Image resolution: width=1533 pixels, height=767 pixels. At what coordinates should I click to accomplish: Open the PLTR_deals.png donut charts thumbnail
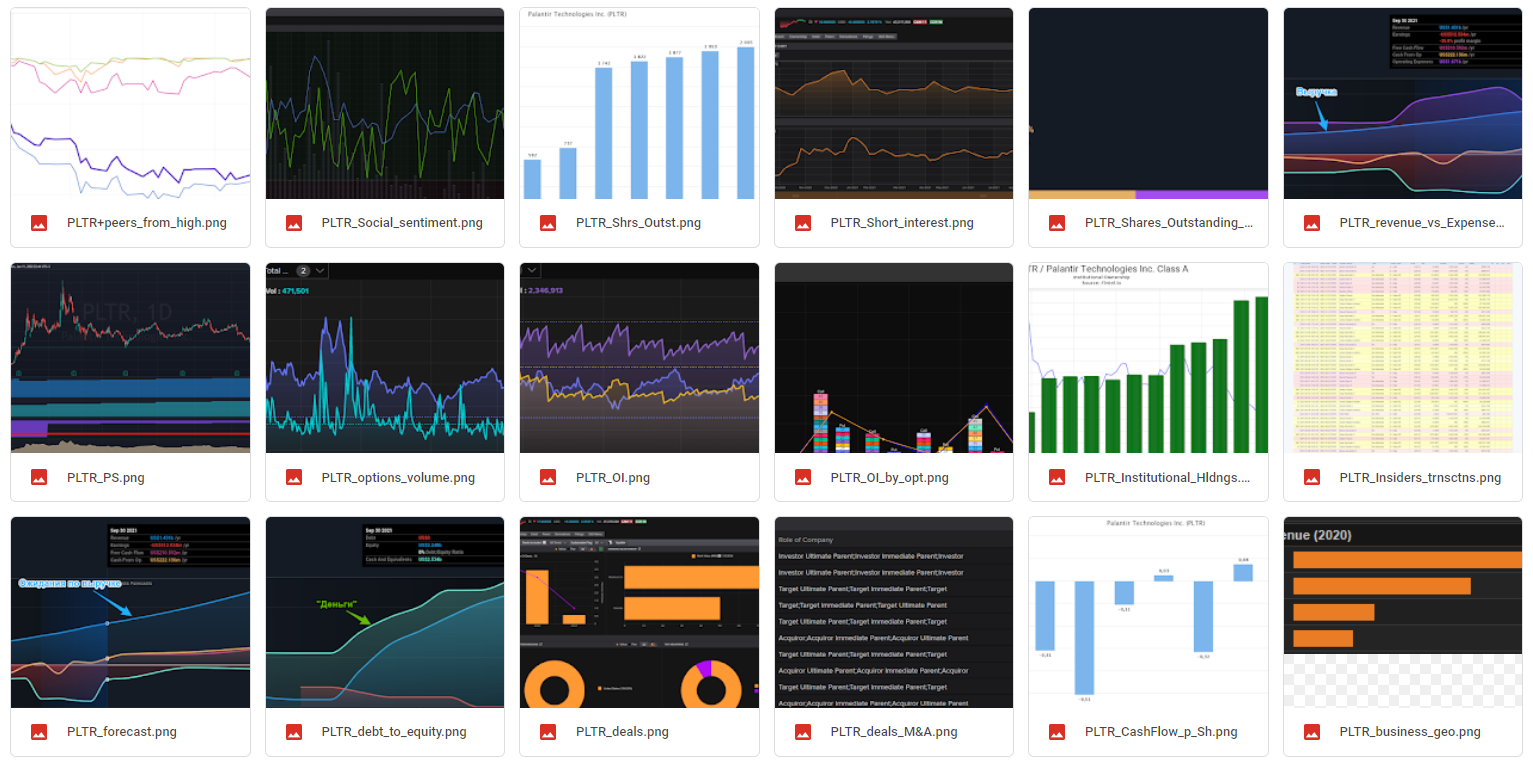coord(639,612)
